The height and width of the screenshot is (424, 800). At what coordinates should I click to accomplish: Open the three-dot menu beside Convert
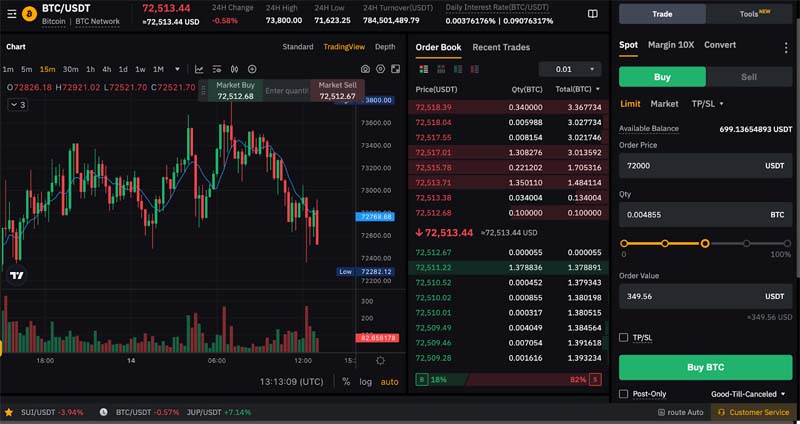tap(786, 48)
